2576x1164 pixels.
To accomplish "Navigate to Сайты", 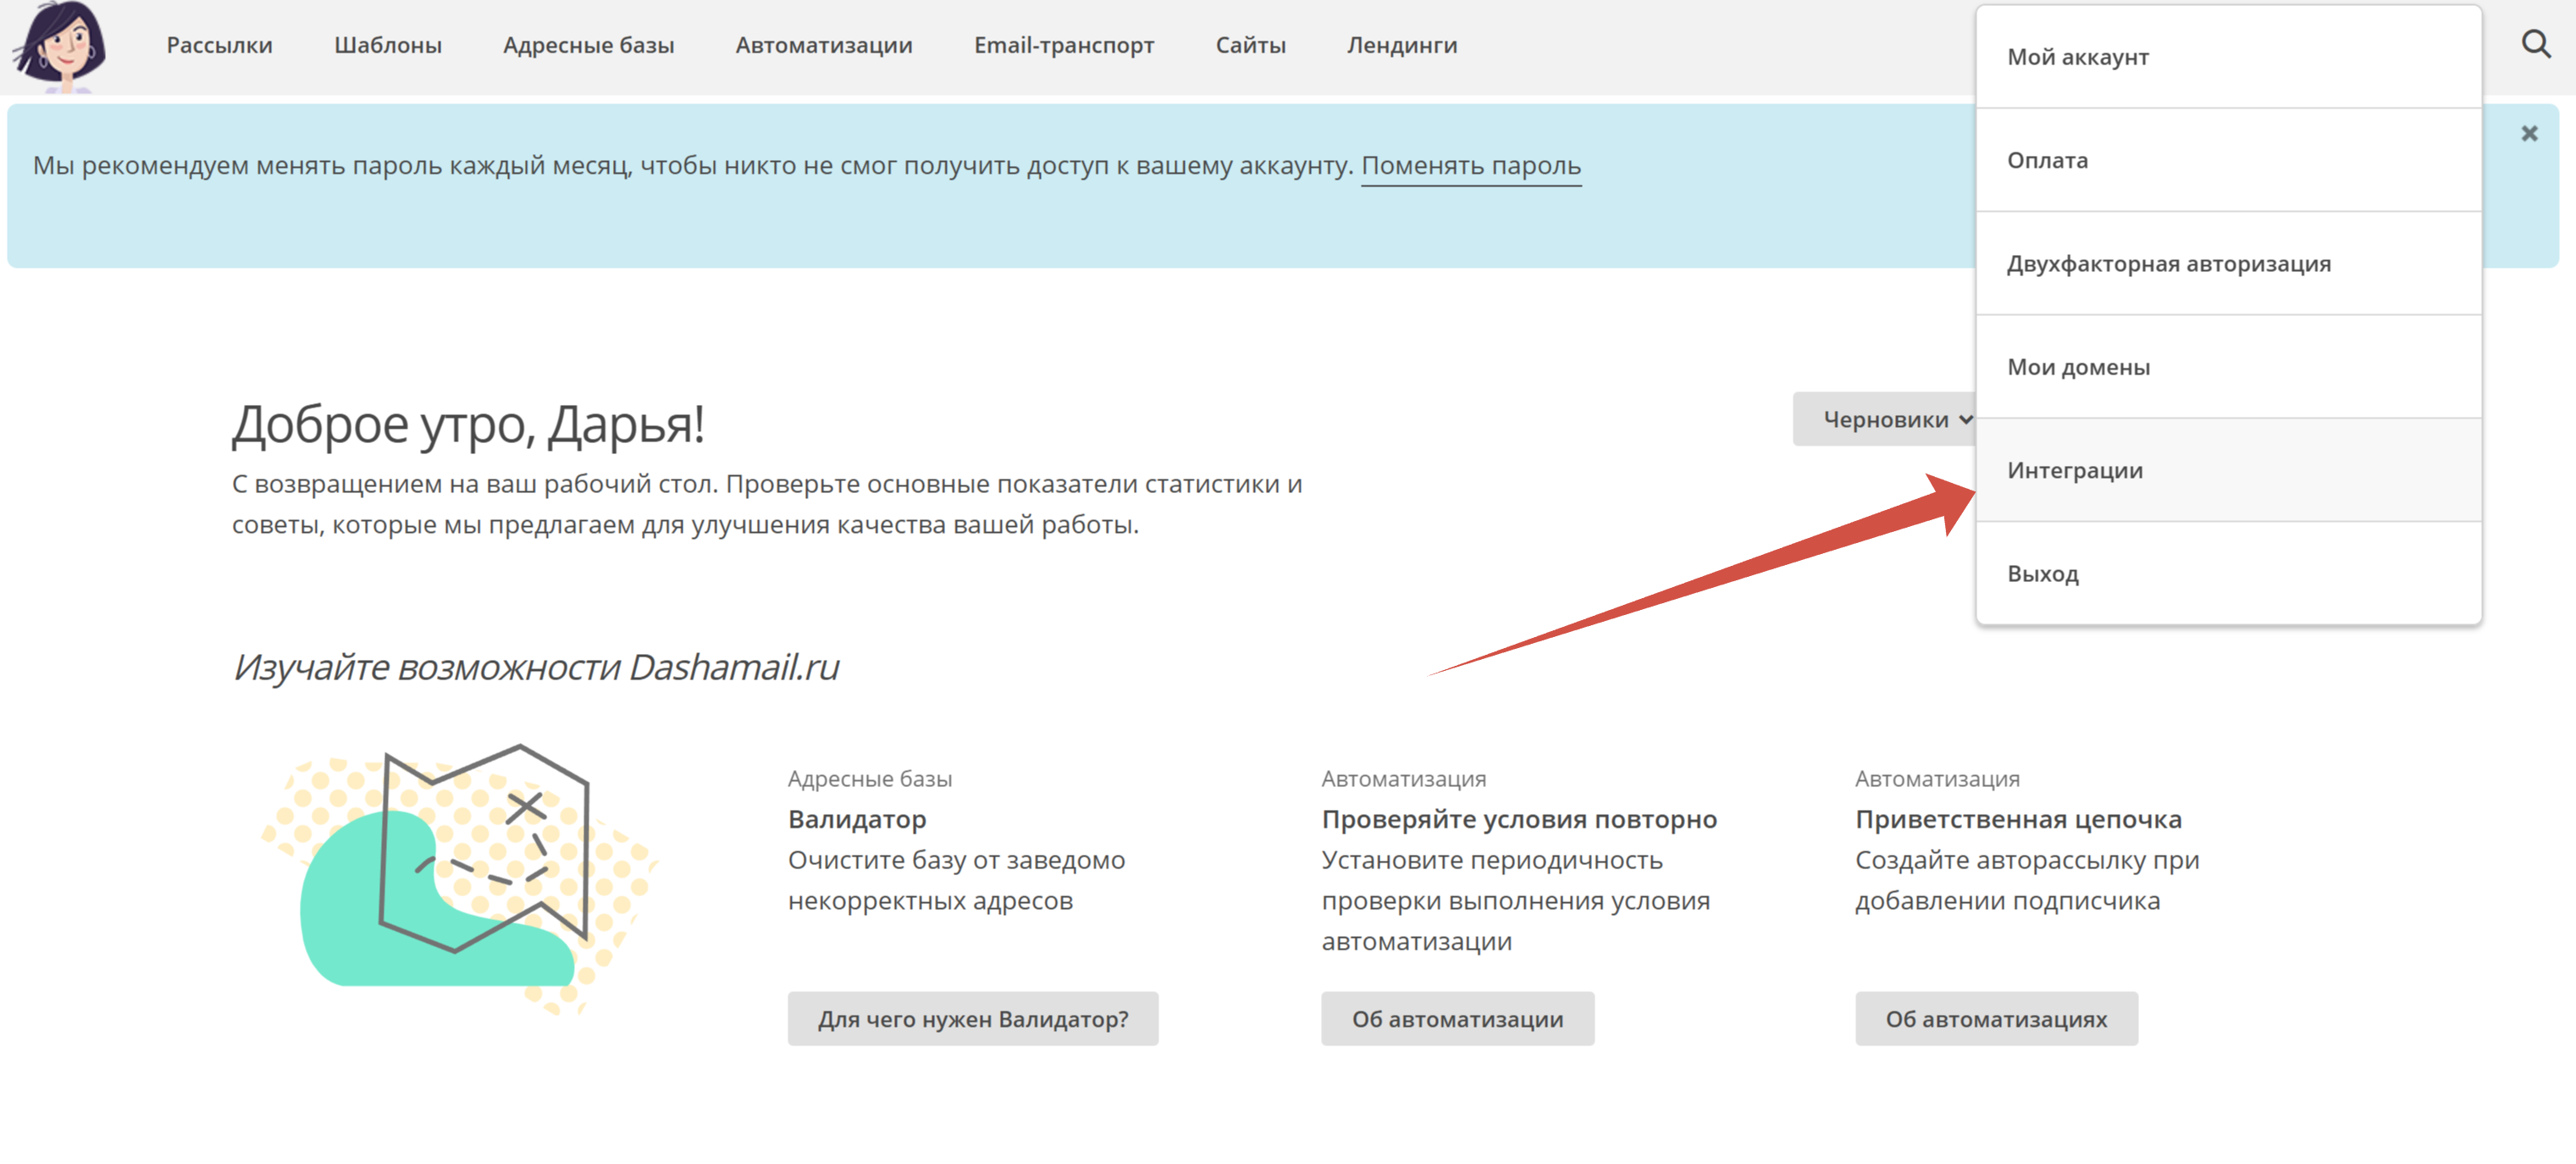I will 1249,45.
